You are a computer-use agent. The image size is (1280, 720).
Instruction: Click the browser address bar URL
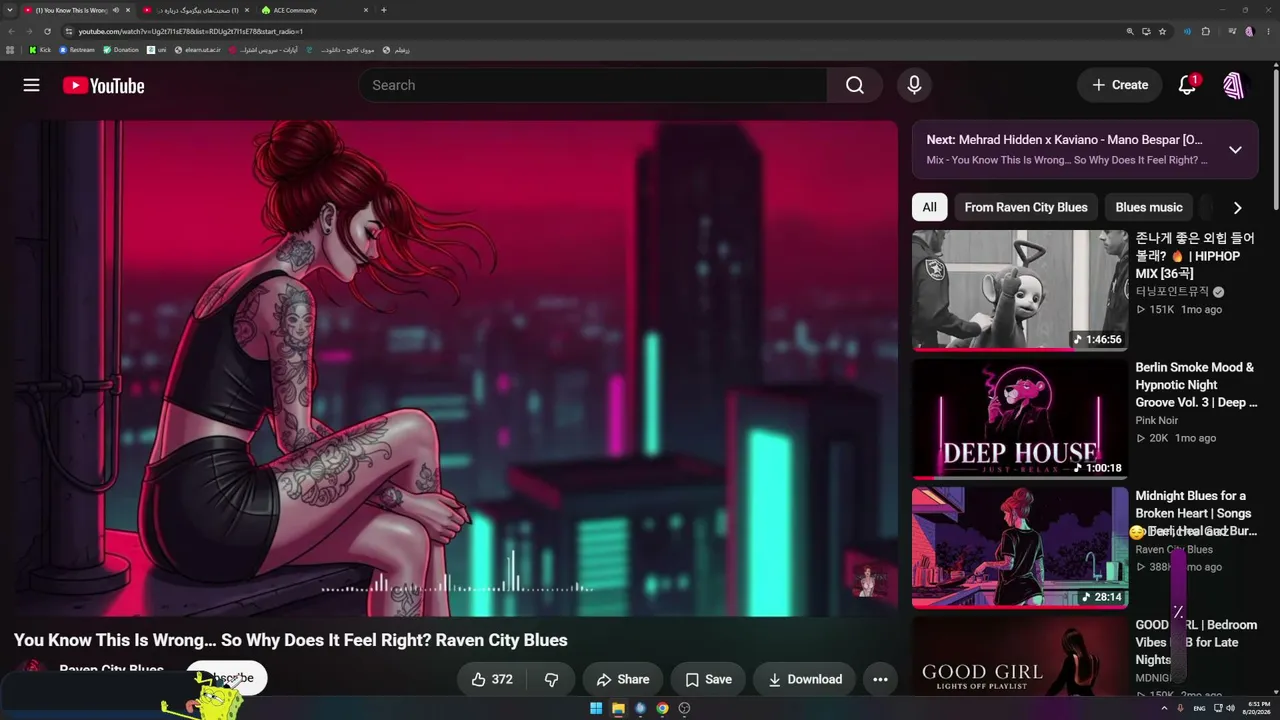(x=190, y=31)
